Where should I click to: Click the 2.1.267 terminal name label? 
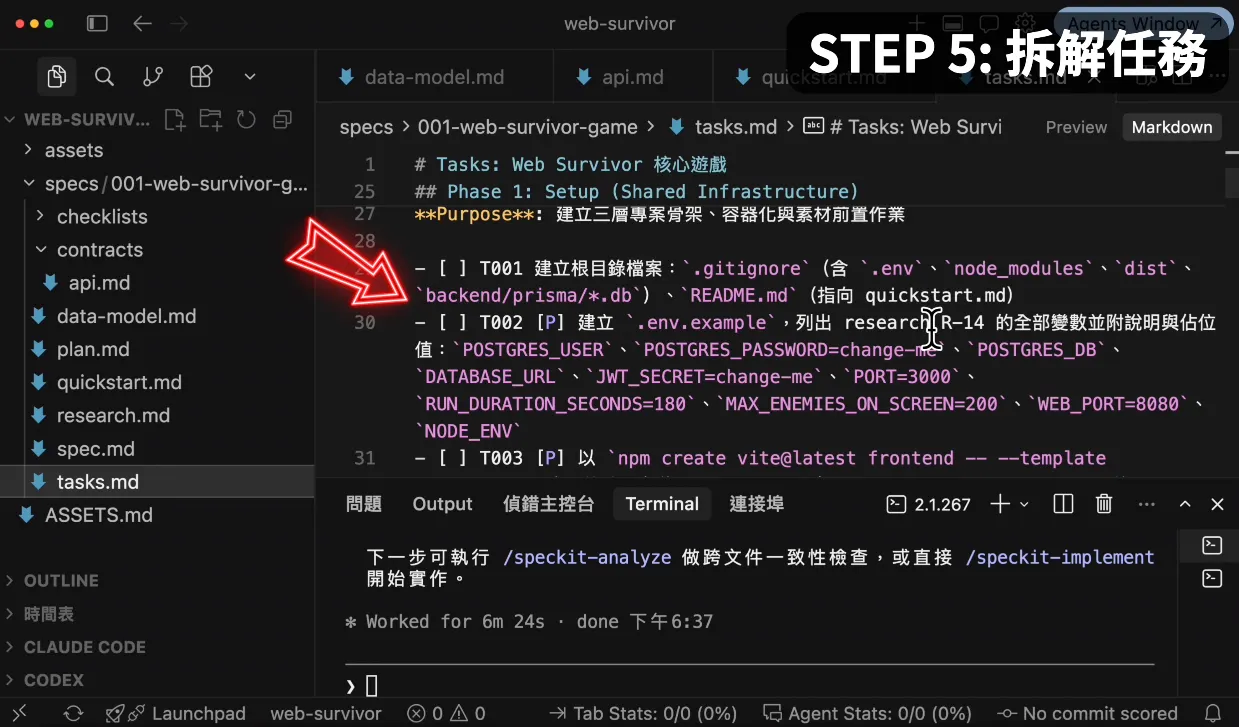click(942, 505)
